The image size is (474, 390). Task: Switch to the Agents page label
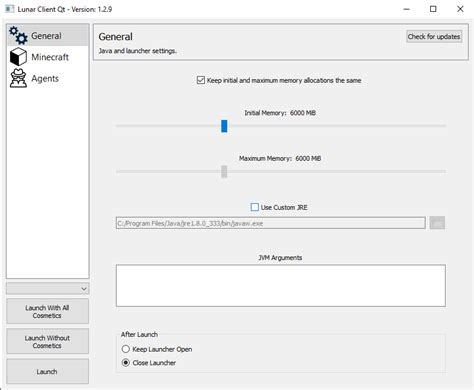pos(45,78)
